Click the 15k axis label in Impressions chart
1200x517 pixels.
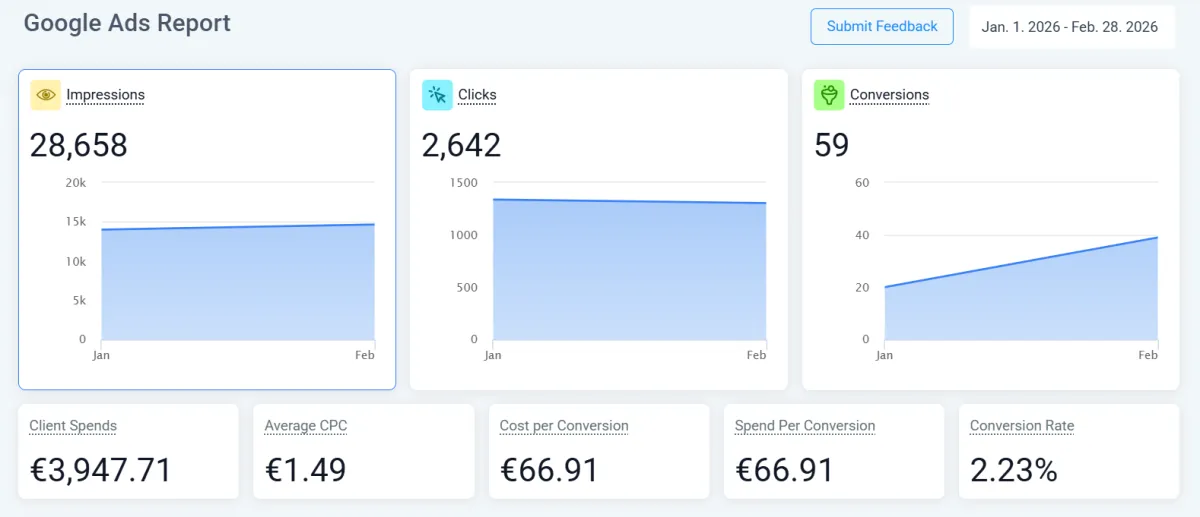pyautogui.click(x=76, y=222)
